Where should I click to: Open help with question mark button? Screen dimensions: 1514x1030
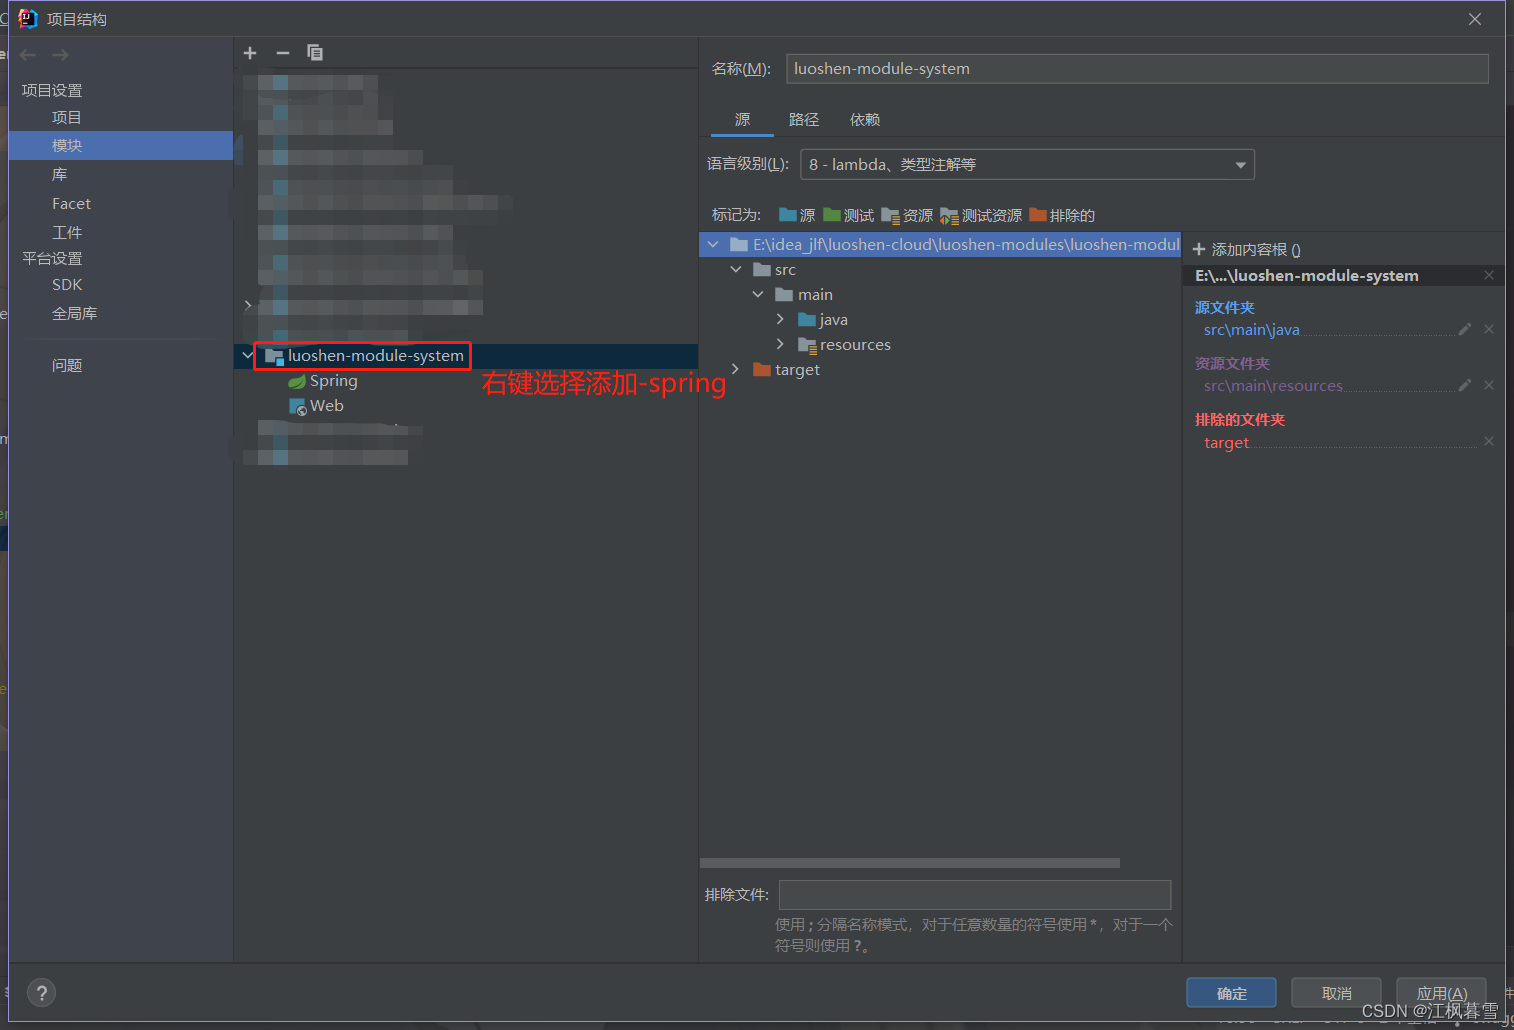point(41,993)
